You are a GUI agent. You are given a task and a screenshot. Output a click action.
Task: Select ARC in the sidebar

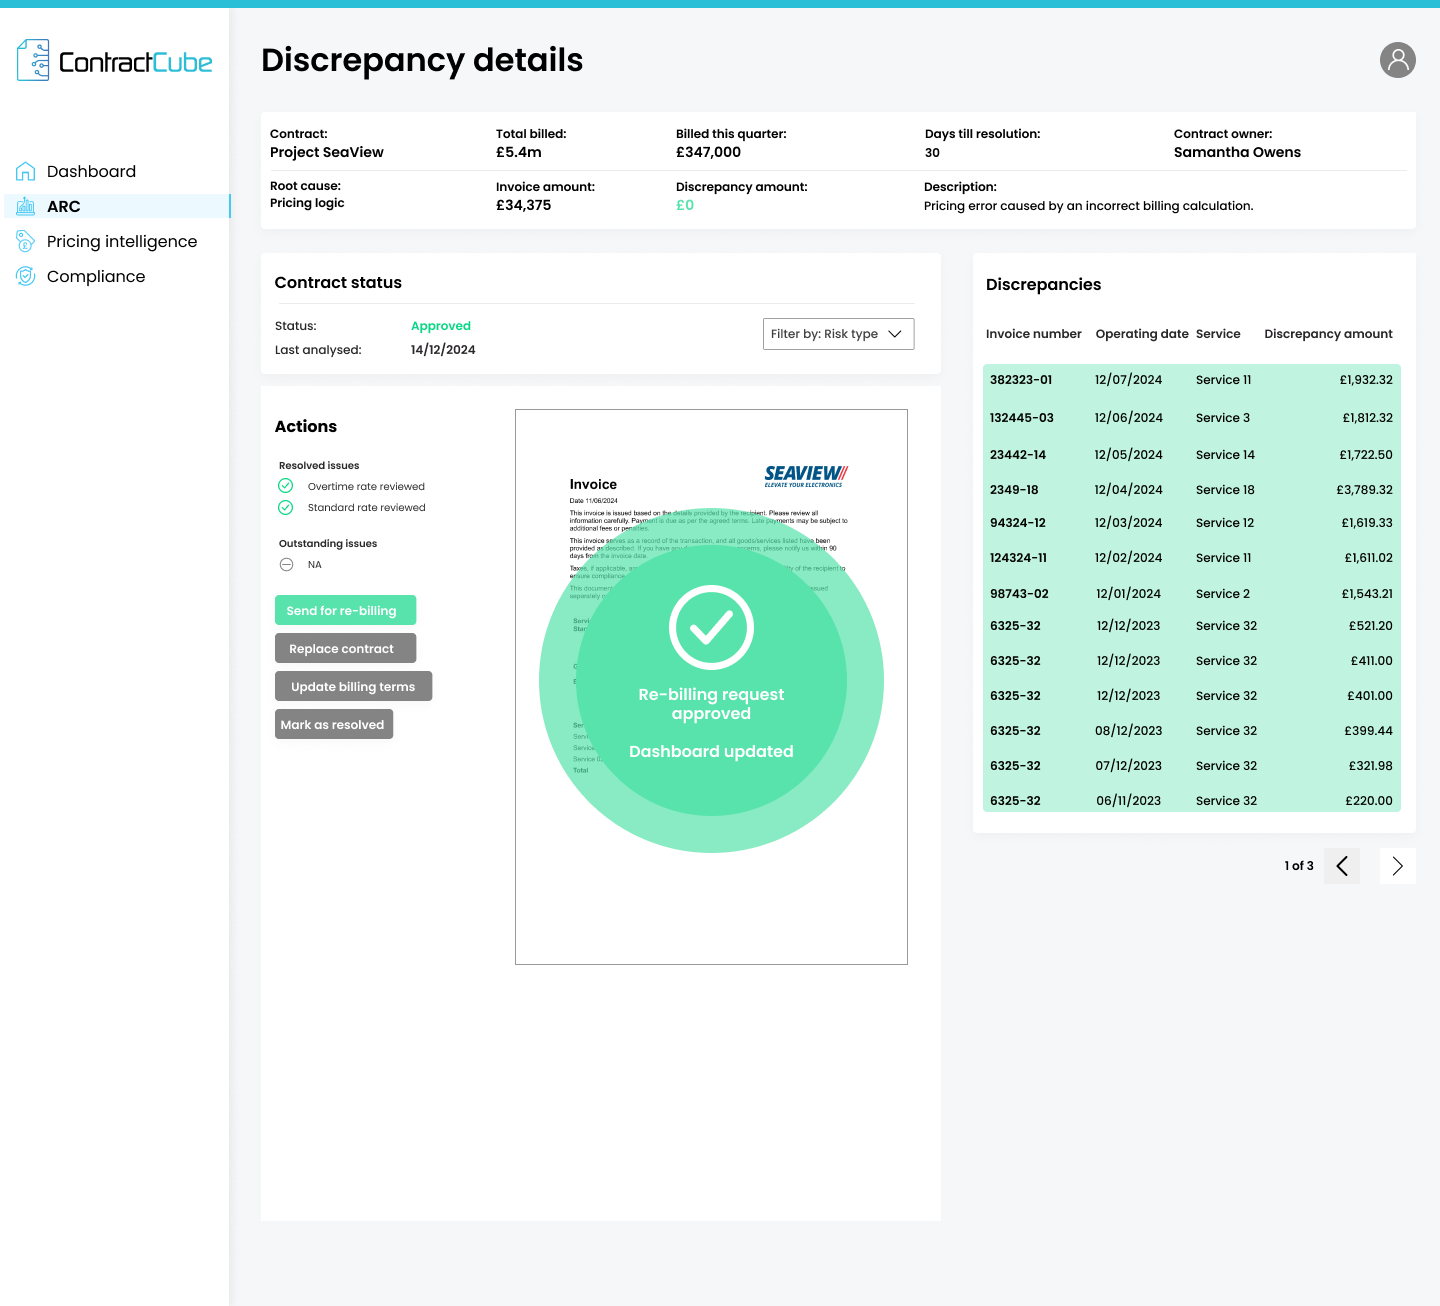(x=117, y=206)
